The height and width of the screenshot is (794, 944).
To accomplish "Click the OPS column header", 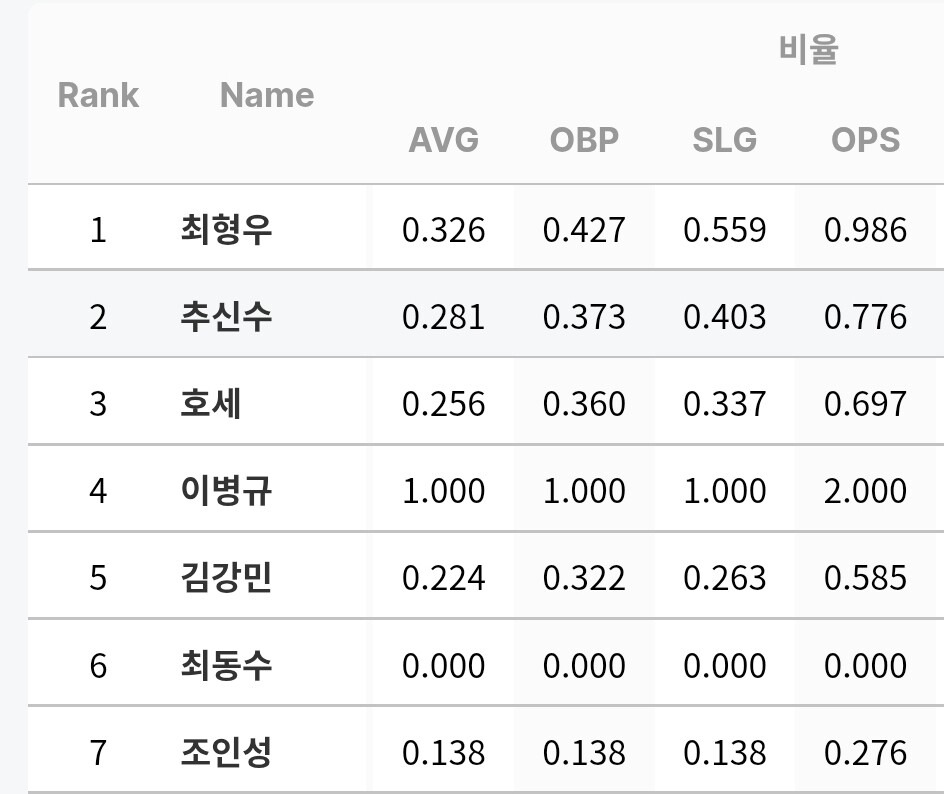I will [865, 140].
